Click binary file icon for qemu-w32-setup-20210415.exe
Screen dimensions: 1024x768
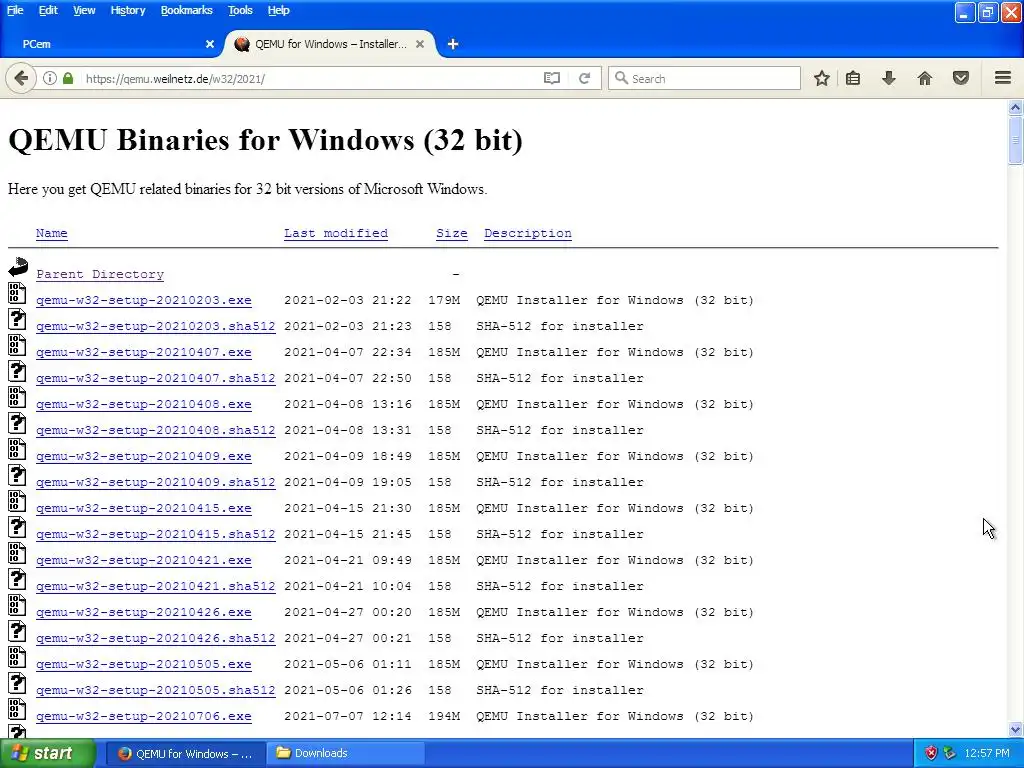point(17,502)
